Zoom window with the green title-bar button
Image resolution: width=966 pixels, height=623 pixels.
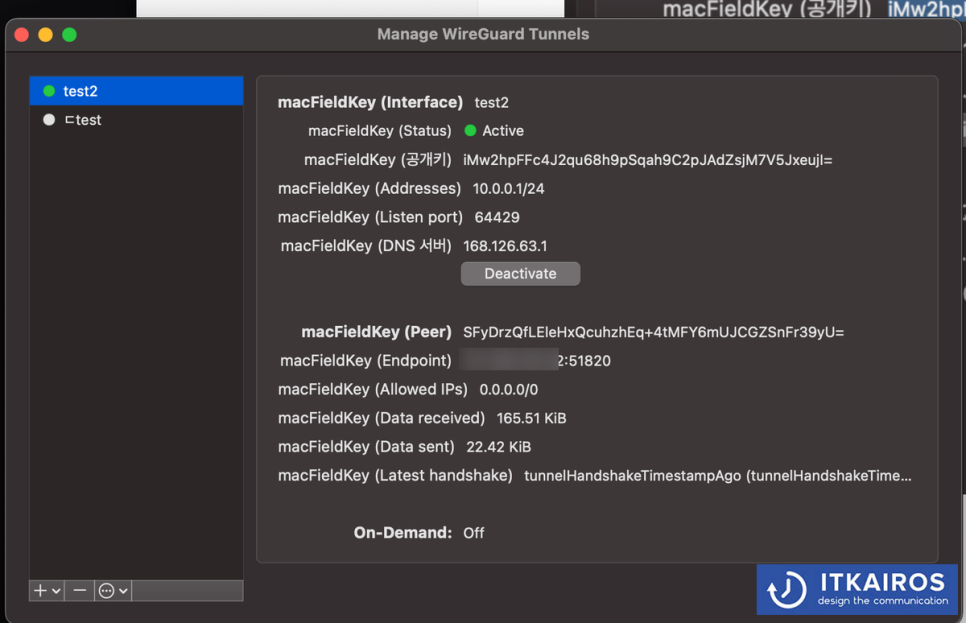click(x=70, y=35)
